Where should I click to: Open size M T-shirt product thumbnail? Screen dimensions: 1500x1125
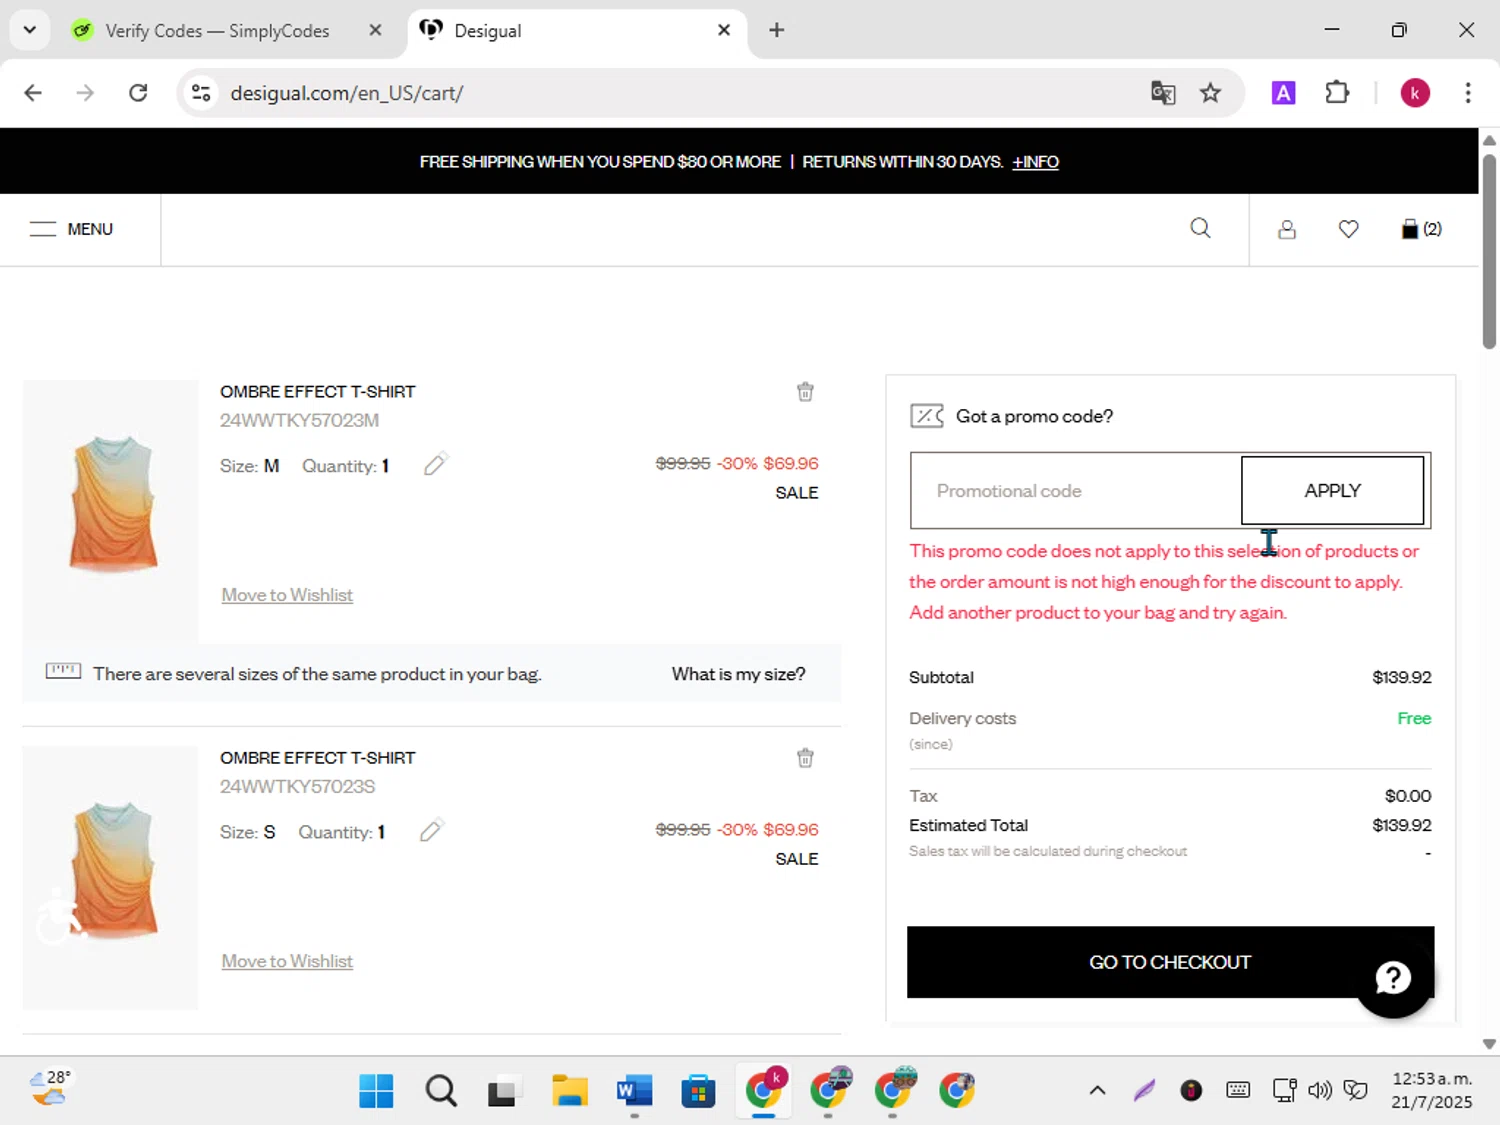point(111,510)
